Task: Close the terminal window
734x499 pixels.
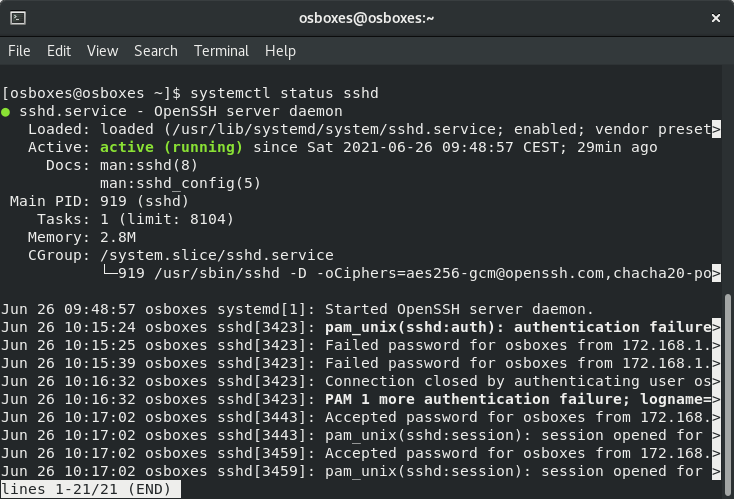Action: click(x=714, y=17)
